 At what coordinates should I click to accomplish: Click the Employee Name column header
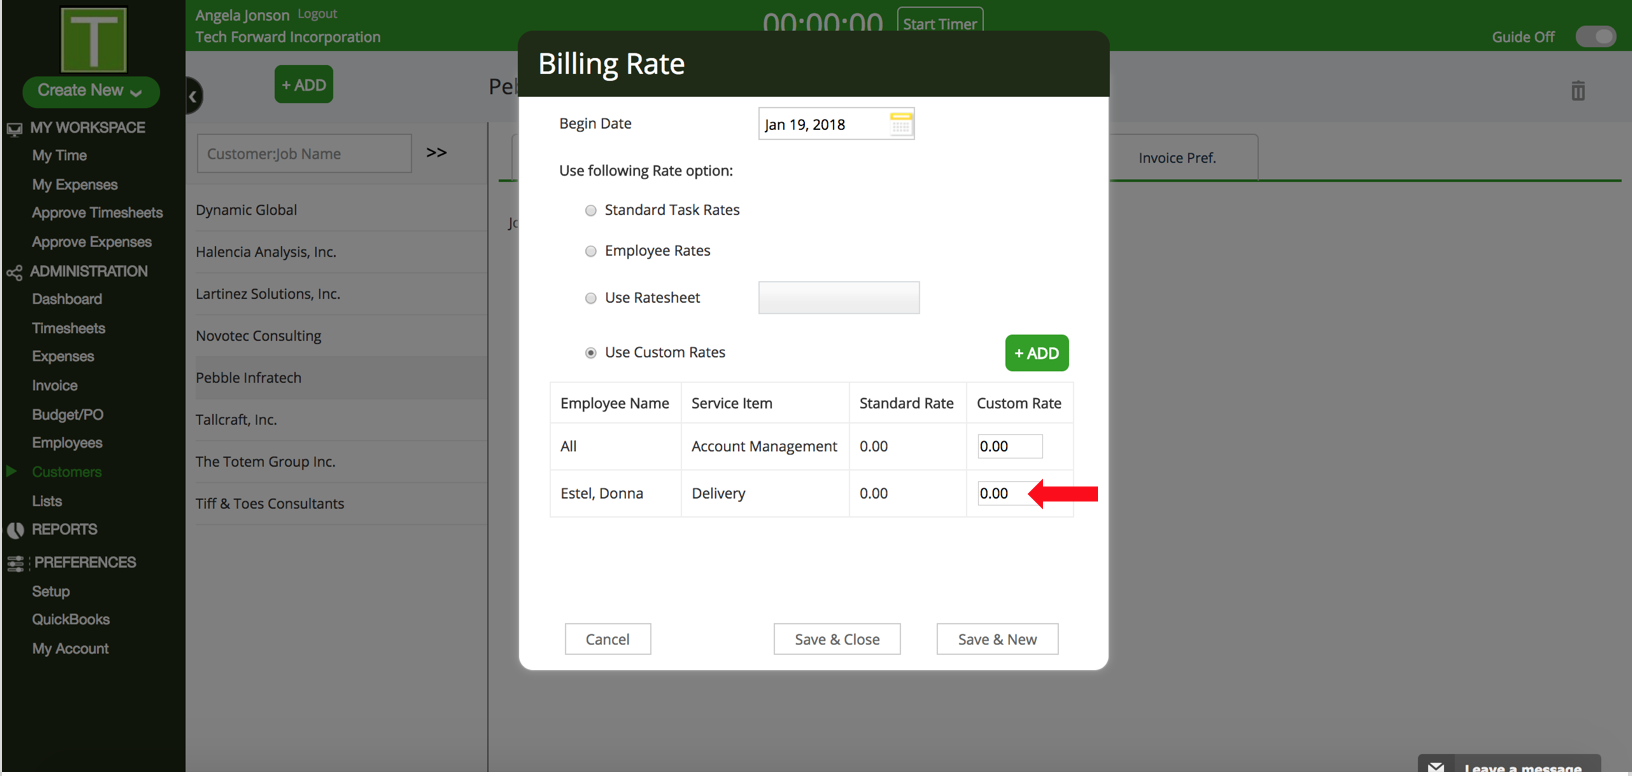615,403
